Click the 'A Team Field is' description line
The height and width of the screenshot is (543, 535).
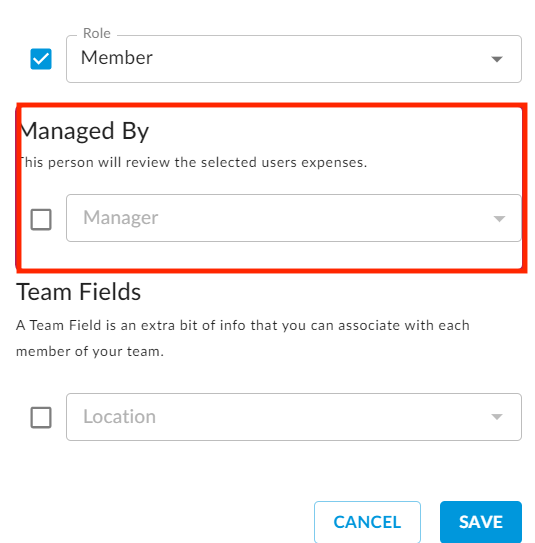tap(243, 326)
